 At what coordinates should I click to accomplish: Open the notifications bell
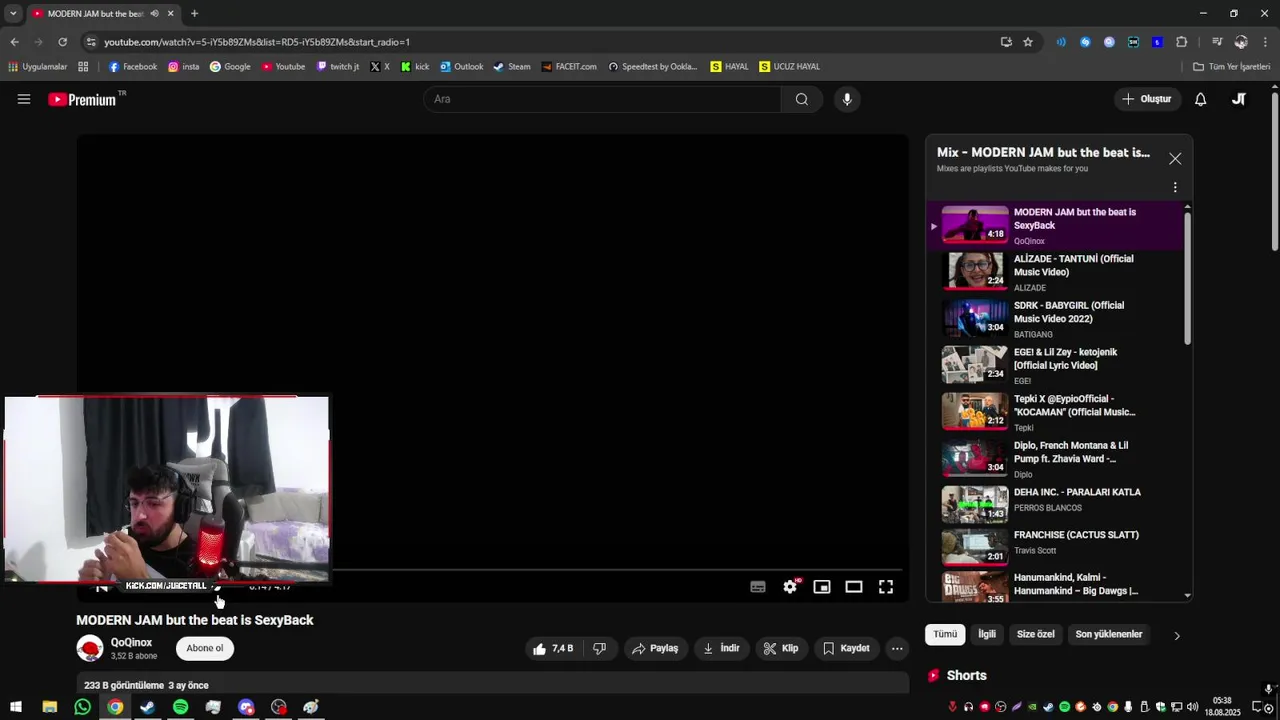1201,99
